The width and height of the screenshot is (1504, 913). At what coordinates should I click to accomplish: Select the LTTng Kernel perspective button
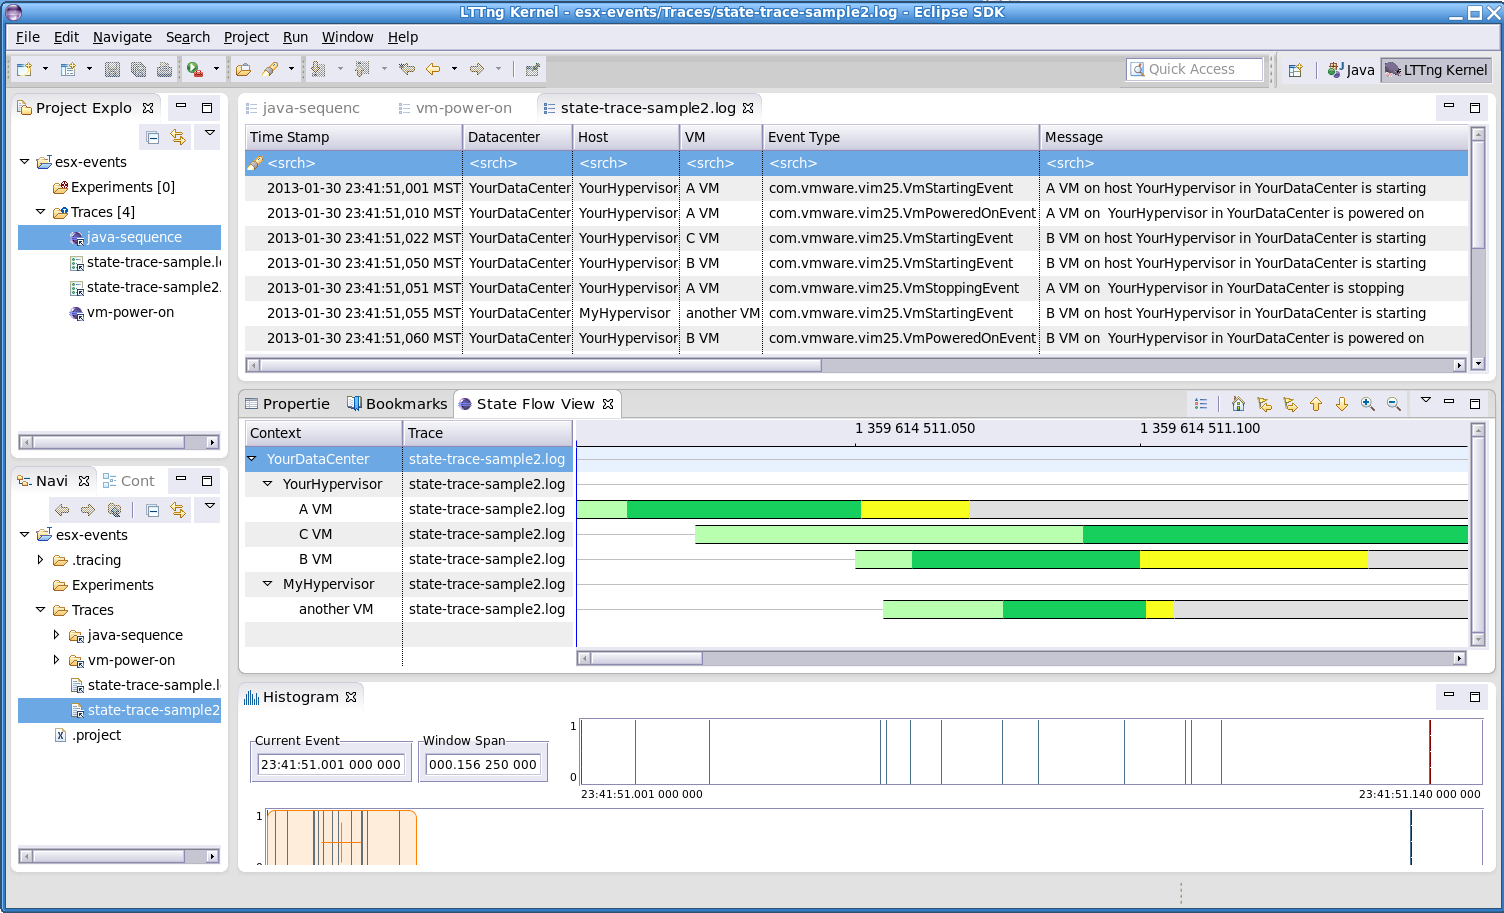point(1437,70)
